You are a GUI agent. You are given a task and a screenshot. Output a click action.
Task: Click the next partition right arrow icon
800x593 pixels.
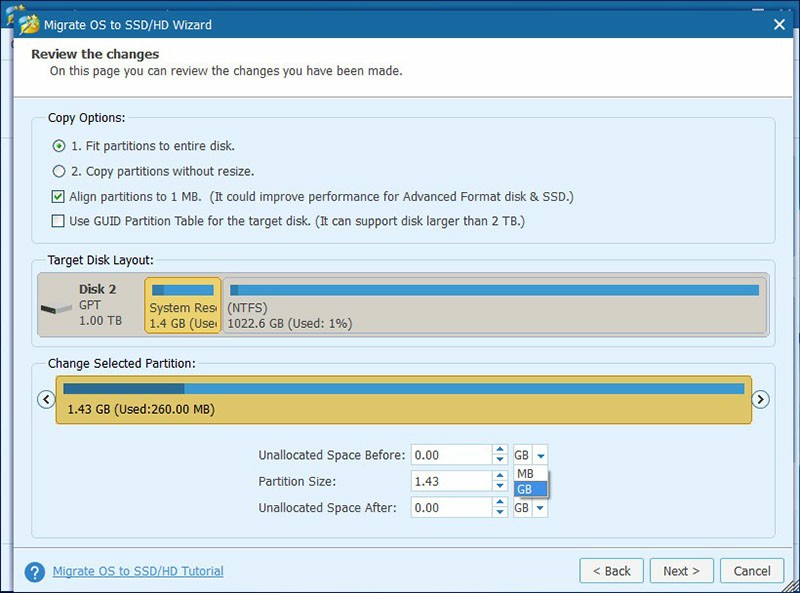pos(760,399)
